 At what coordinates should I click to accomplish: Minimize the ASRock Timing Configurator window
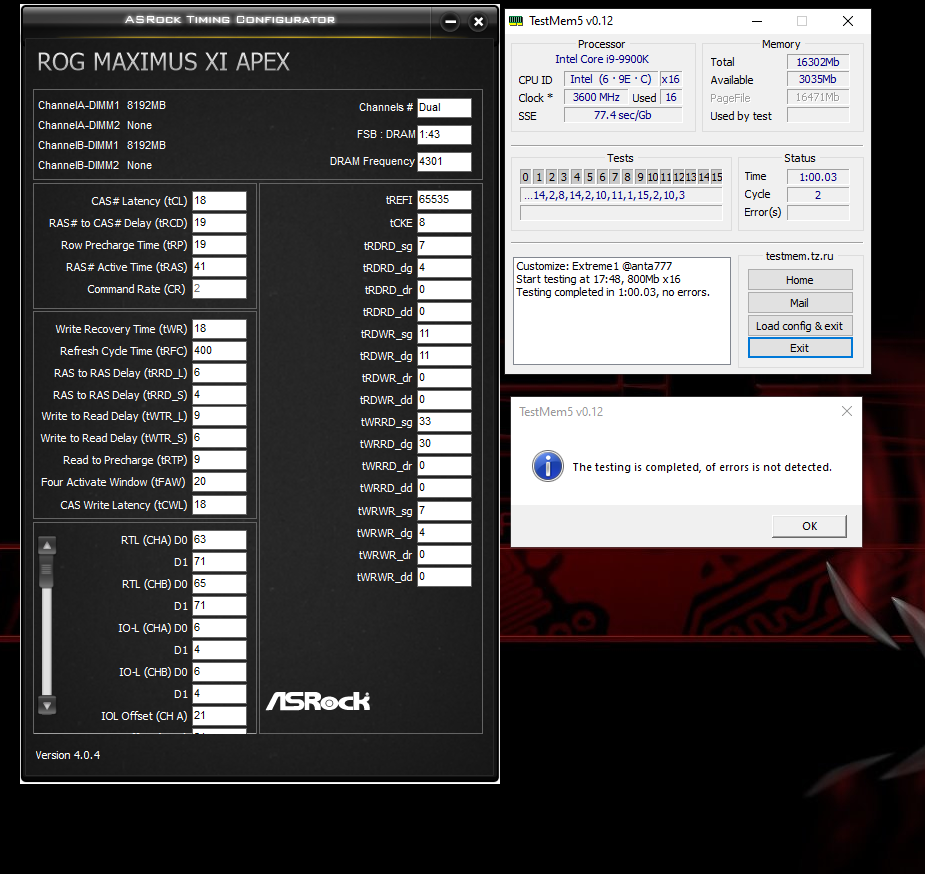coord(450,22)
